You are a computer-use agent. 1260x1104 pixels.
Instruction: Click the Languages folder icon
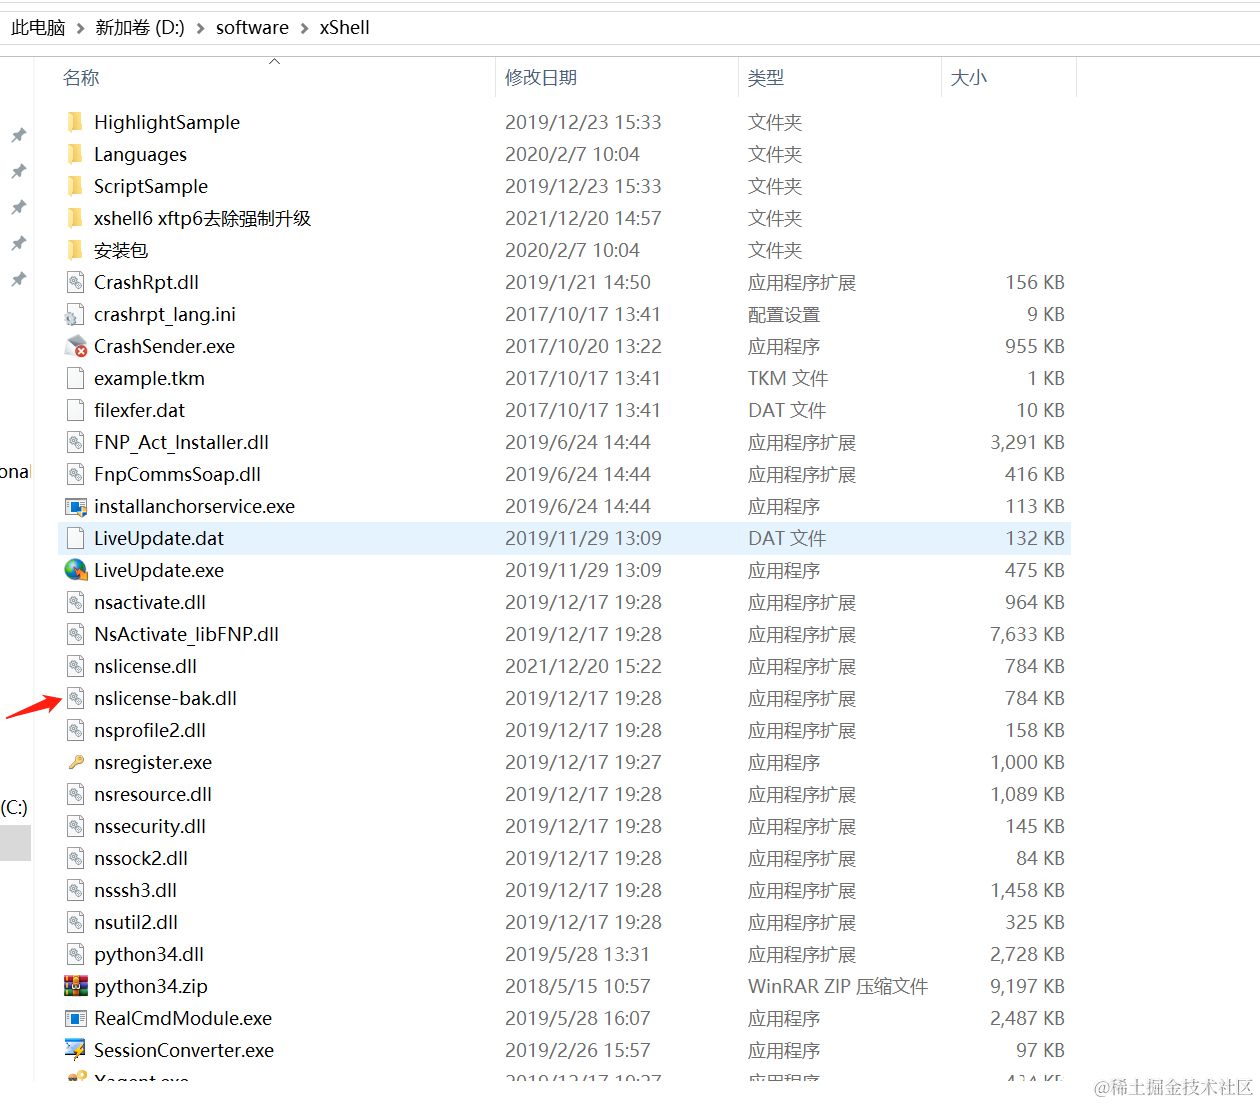75,154
